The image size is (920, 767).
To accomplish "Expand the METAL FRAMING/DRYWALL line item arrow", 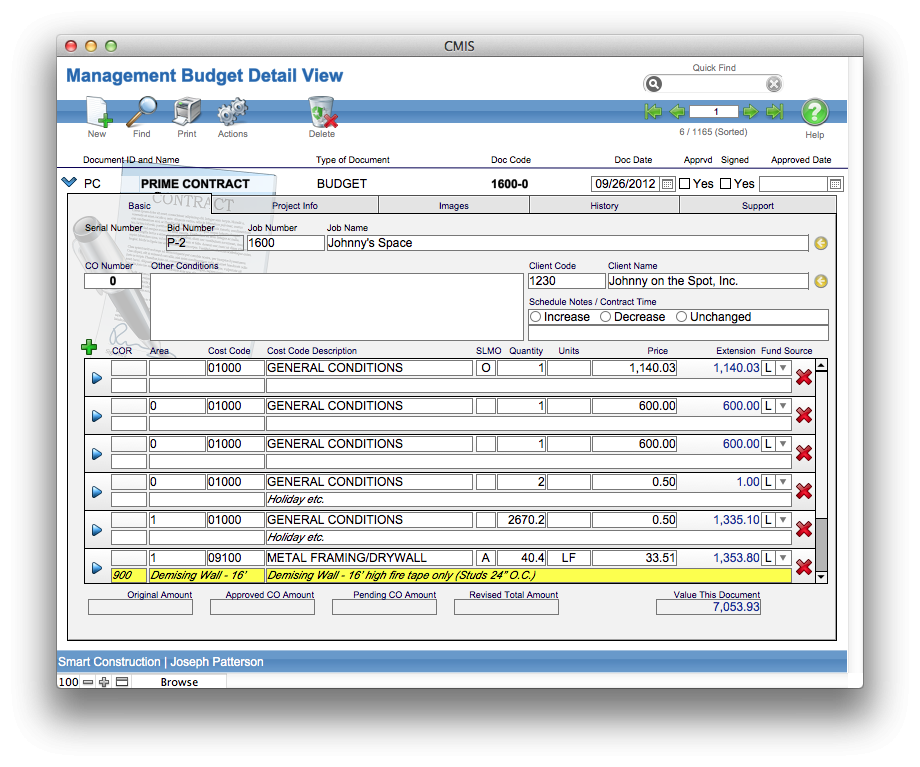I will pyautogui.click(x=96, y=566).
